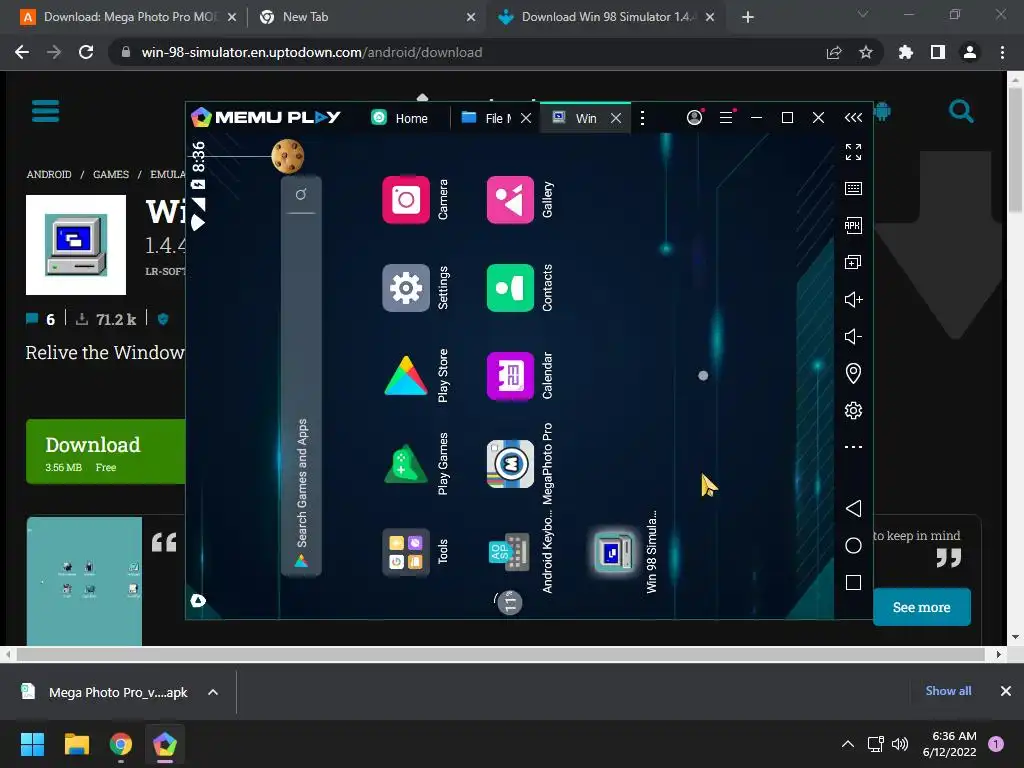Screen dimensions: 1024x768
Task: Open the Calendar app
Action: point(510,376)
